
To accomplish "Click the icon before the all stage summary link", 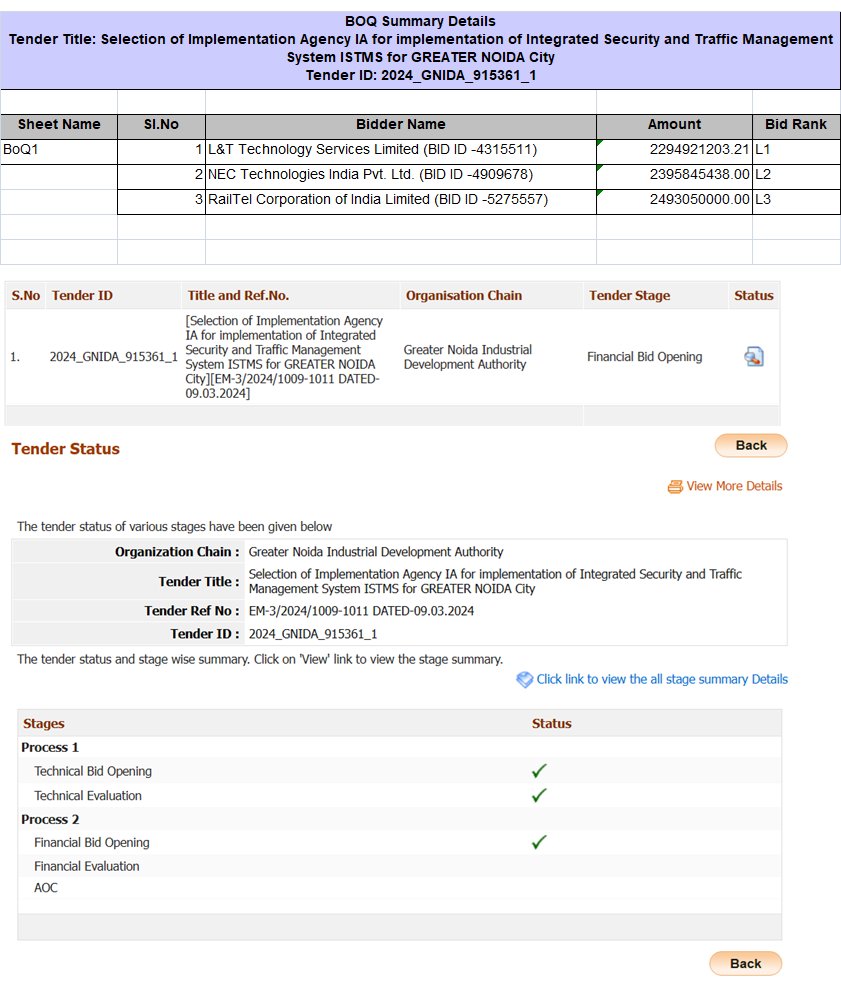I will (x=524, y=680).
